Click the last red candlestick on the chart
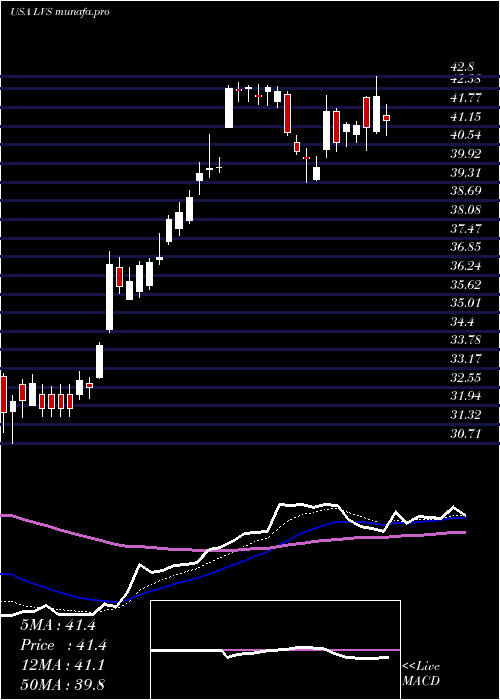This screenshot has width=500, height=700. 387,118
